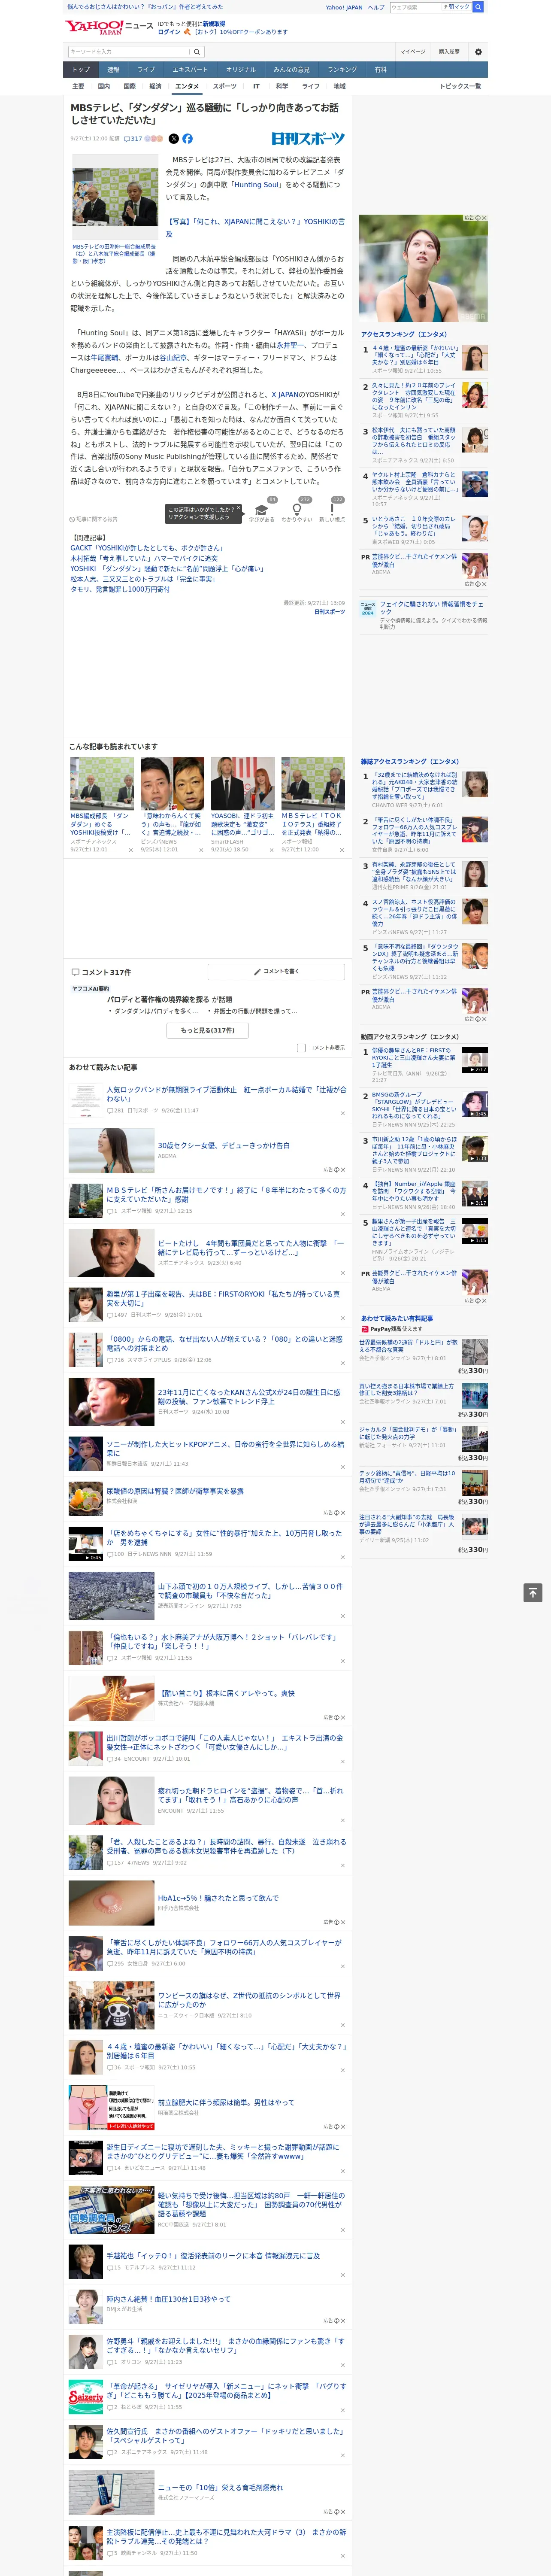Screen dimensions: 551x2576
Task: Click the Yahoo! JAPAN News logo
Action: tap(109, 27)
